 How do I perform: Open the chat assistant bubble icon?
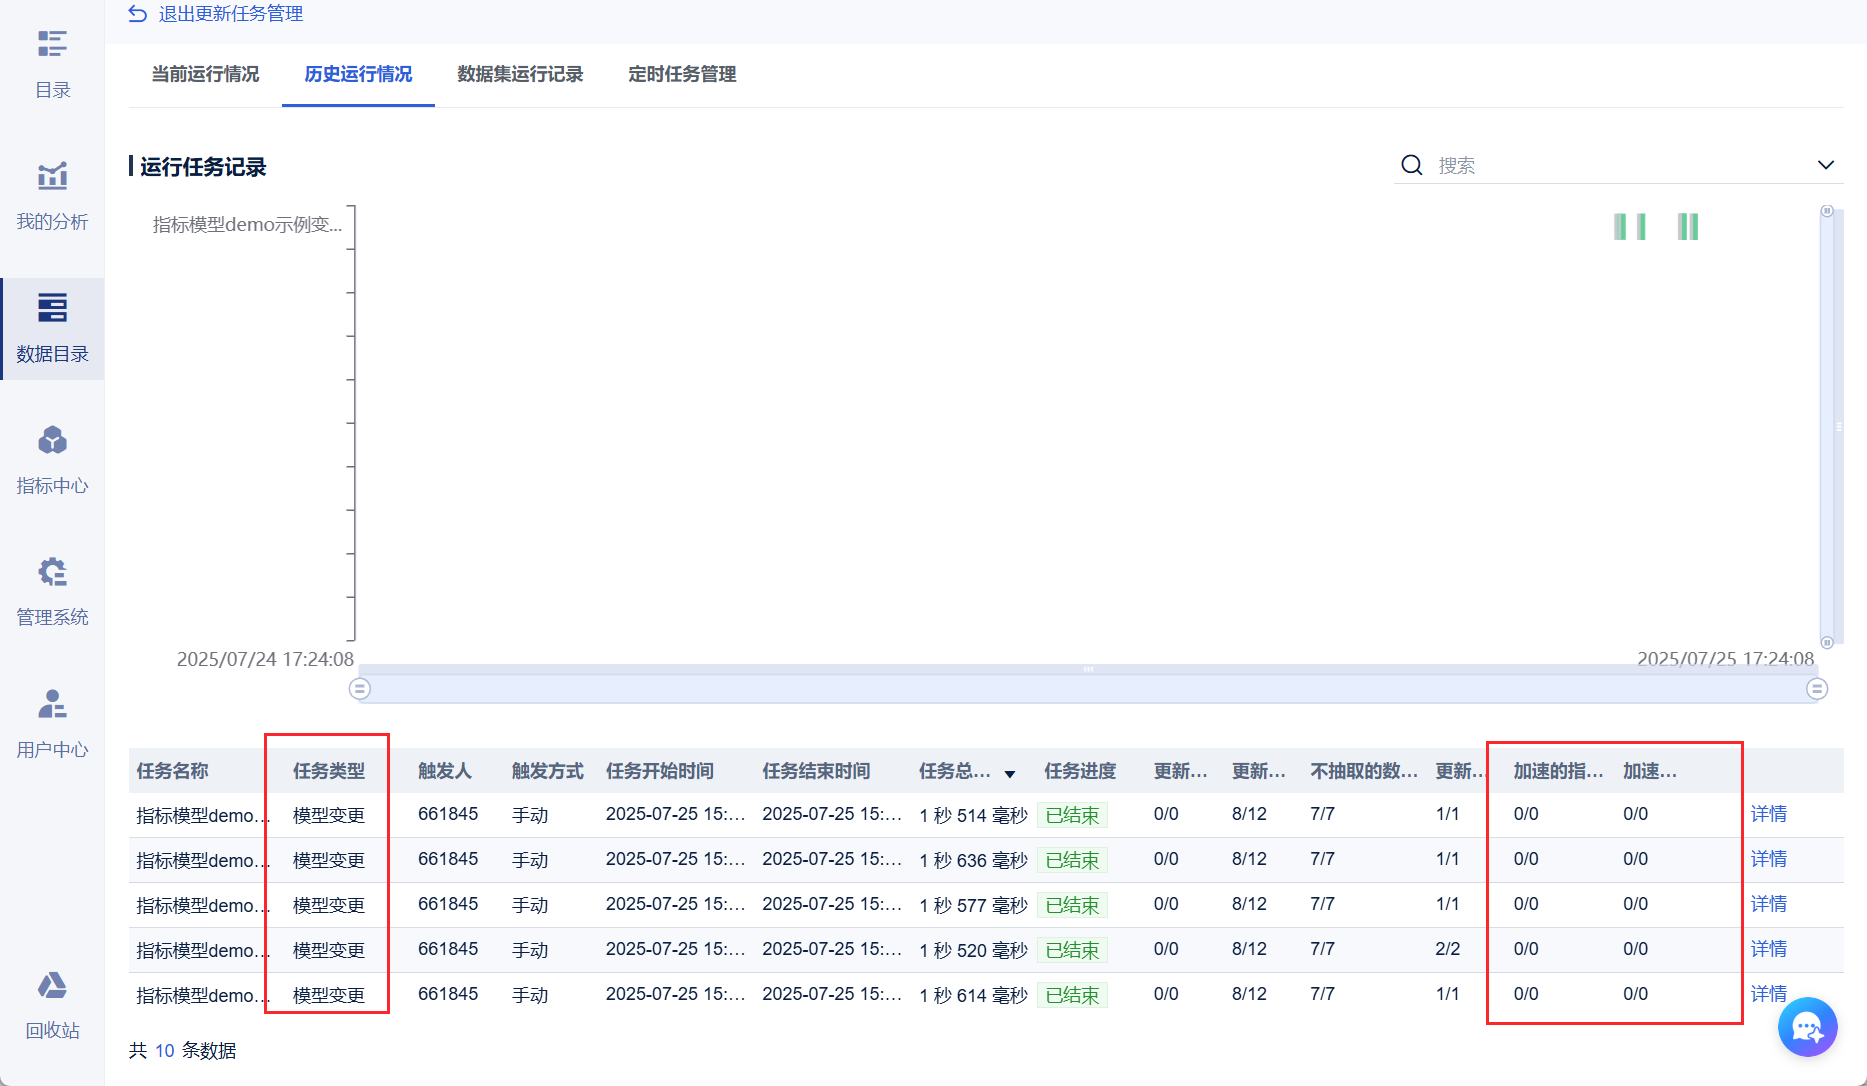coord(1808,1027)
